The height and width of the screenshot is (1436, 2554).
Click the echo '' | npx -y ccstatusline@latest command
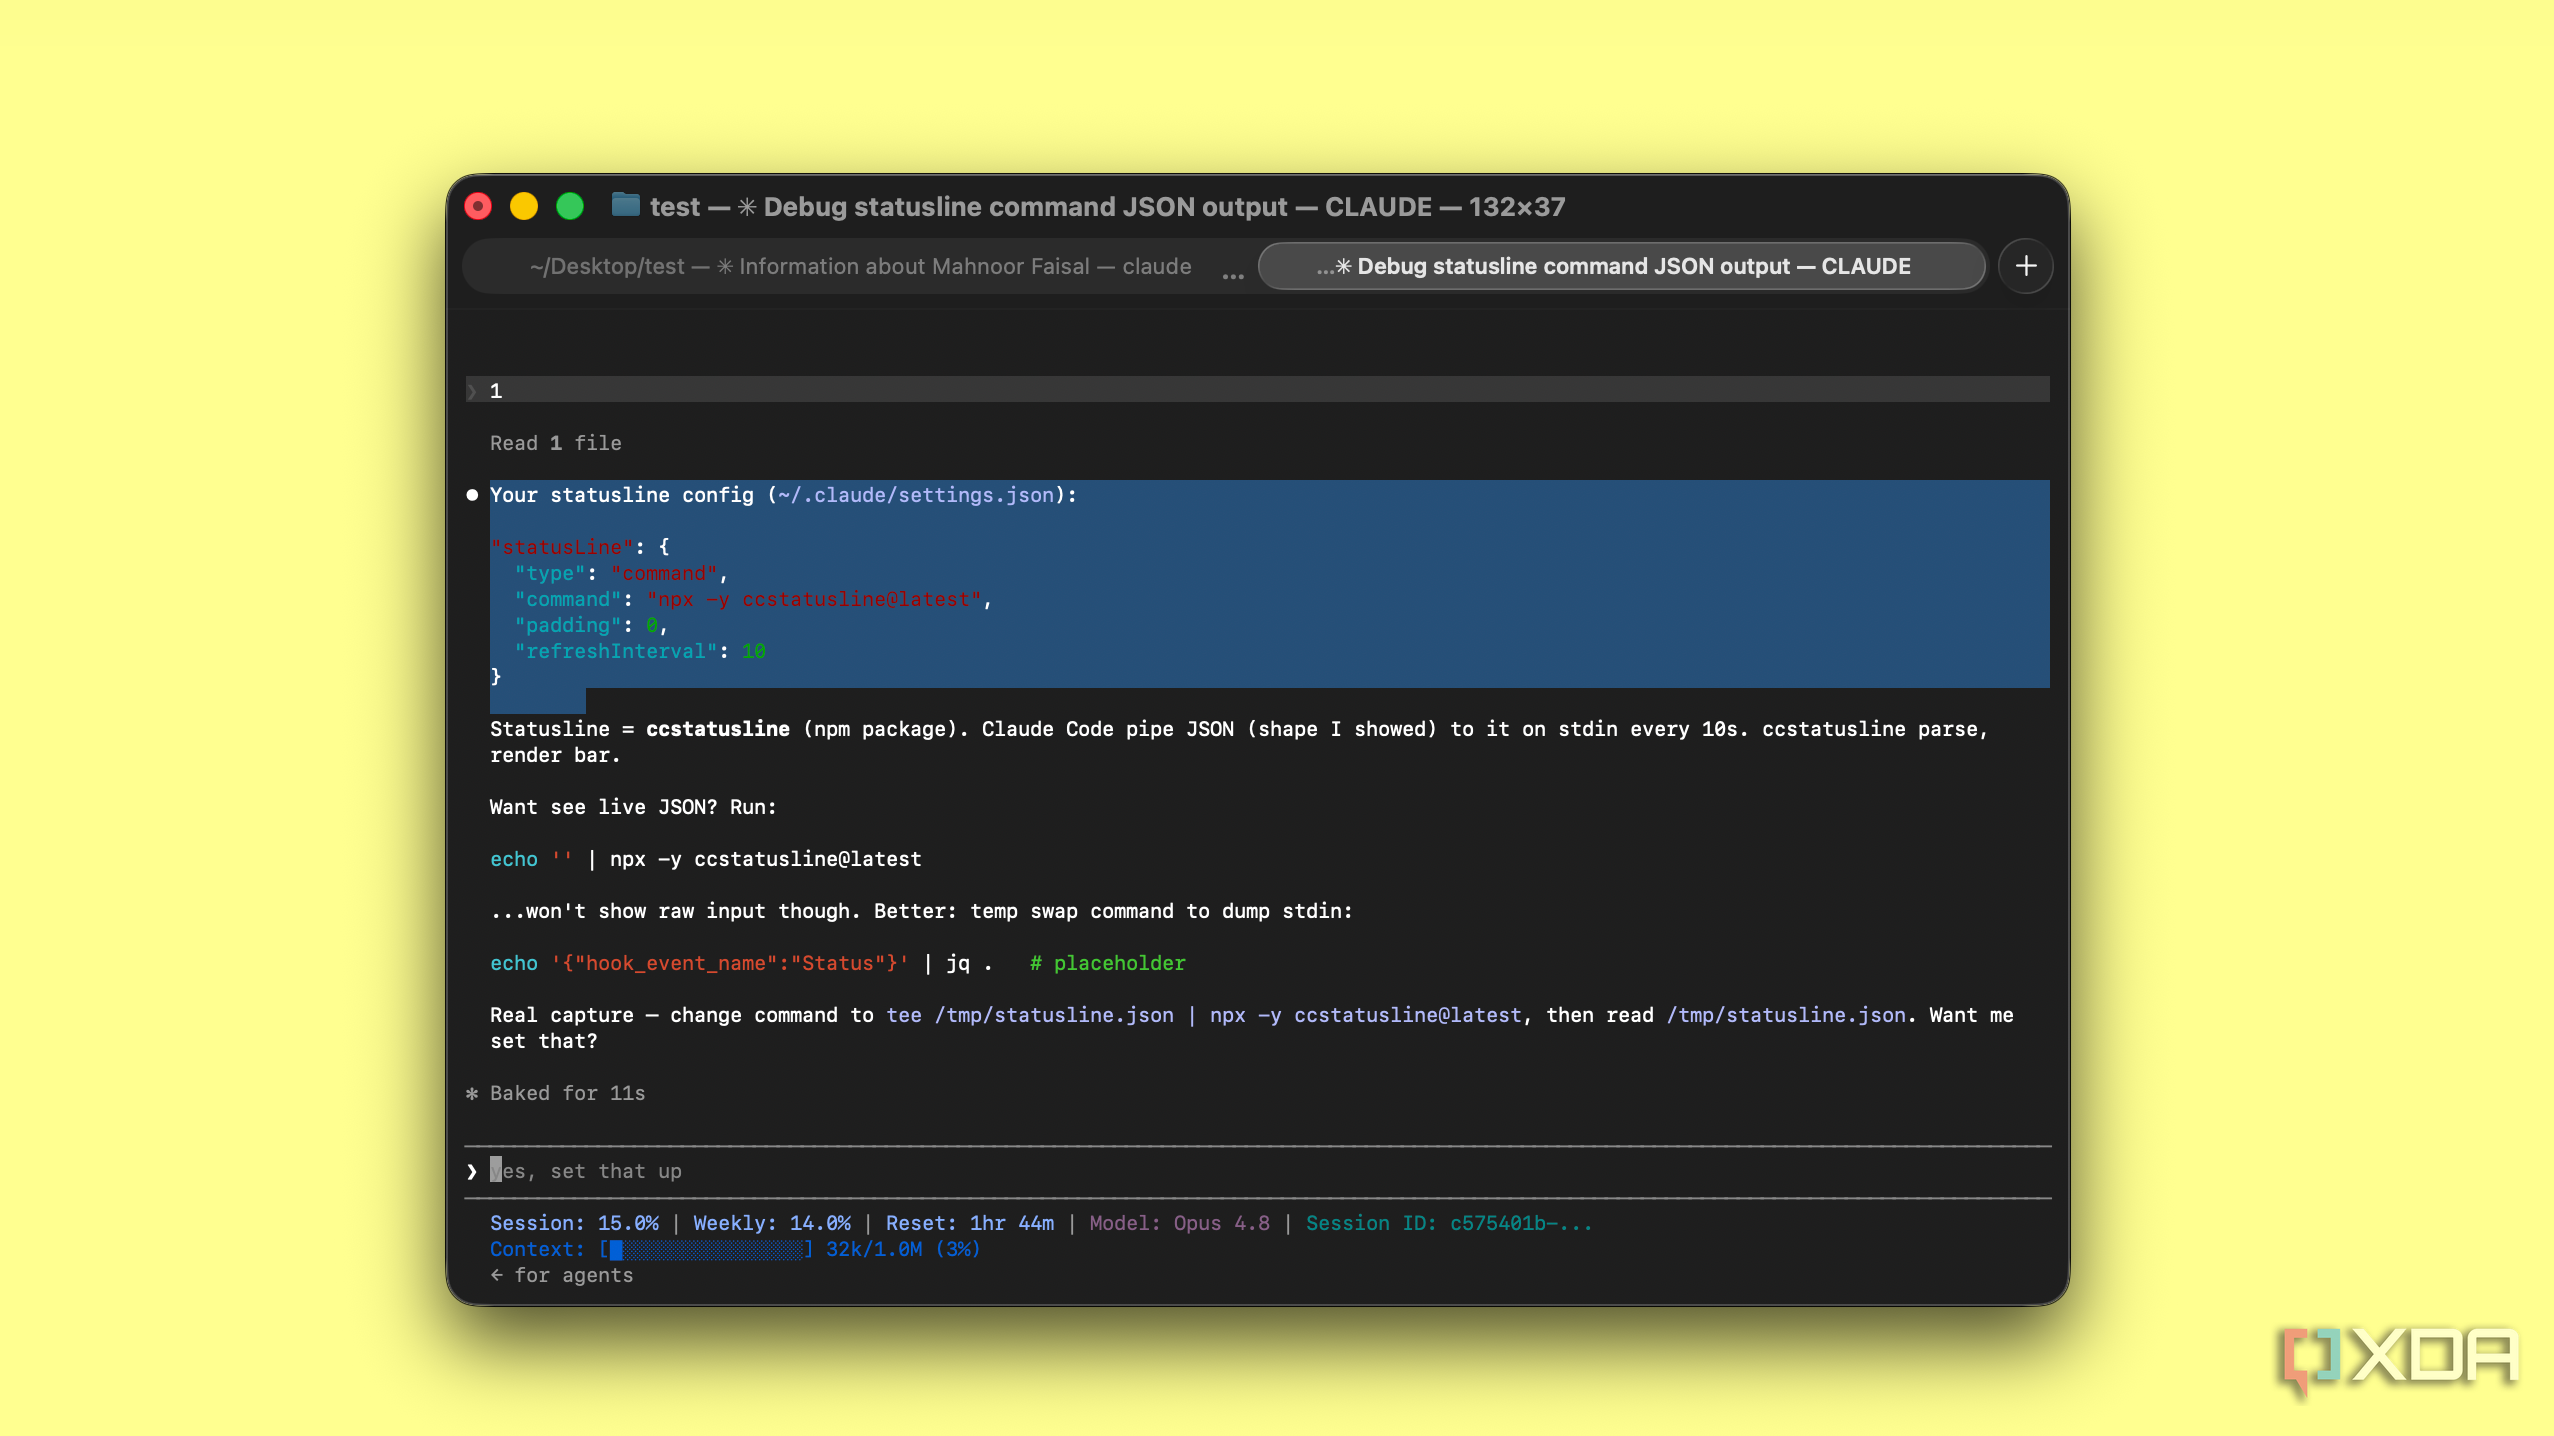click(x=706, y=859)
